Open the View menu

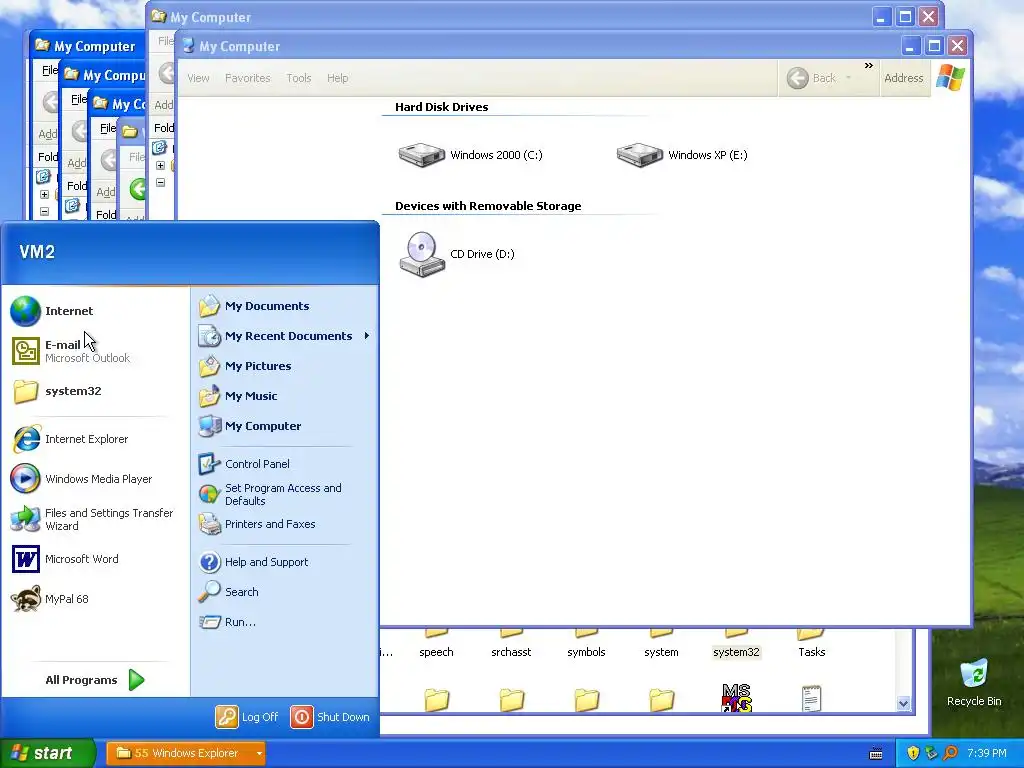click(199, 78)
